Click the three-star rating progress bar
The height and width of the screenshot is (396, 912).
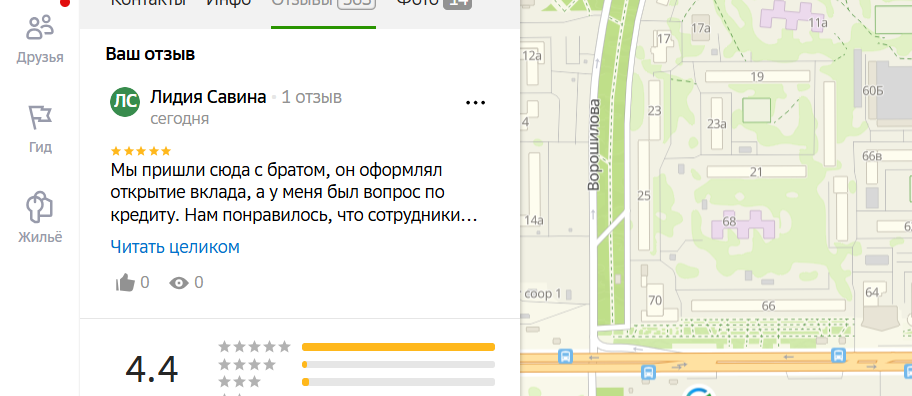[x=398, y=382]
